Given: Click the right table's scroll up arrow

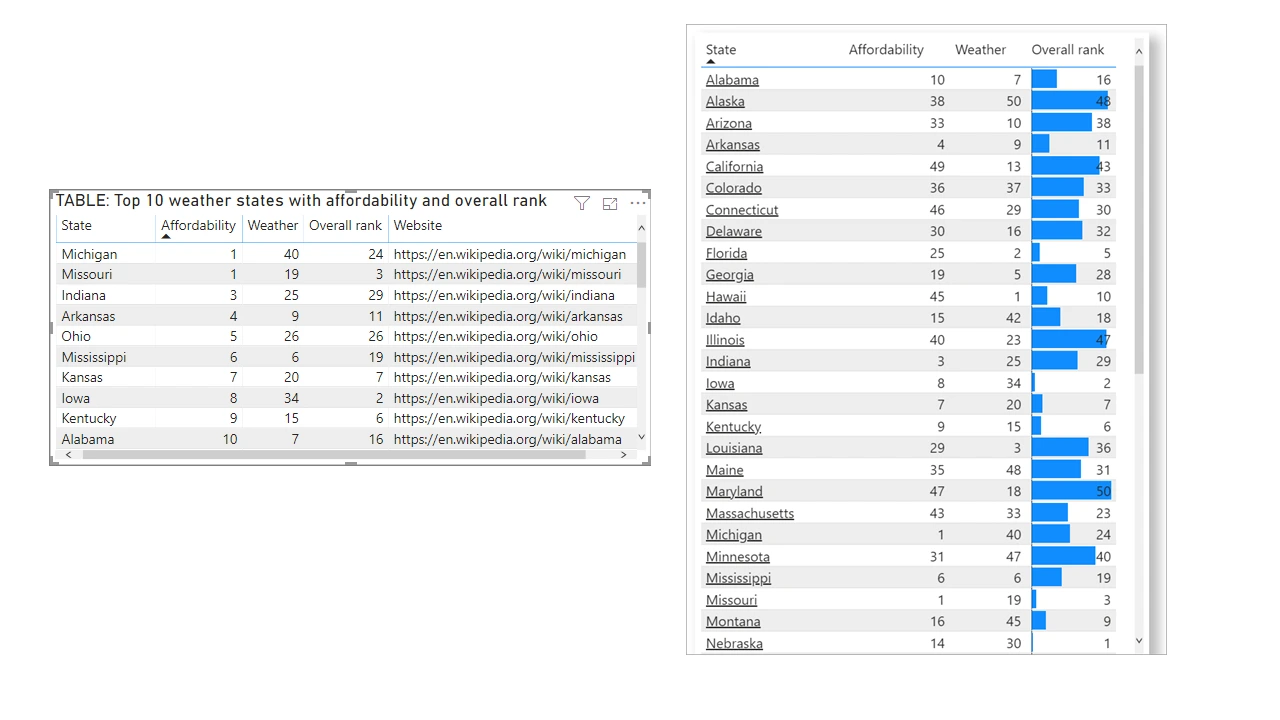Looking at the screenshot, I should tap(1139, 50).
